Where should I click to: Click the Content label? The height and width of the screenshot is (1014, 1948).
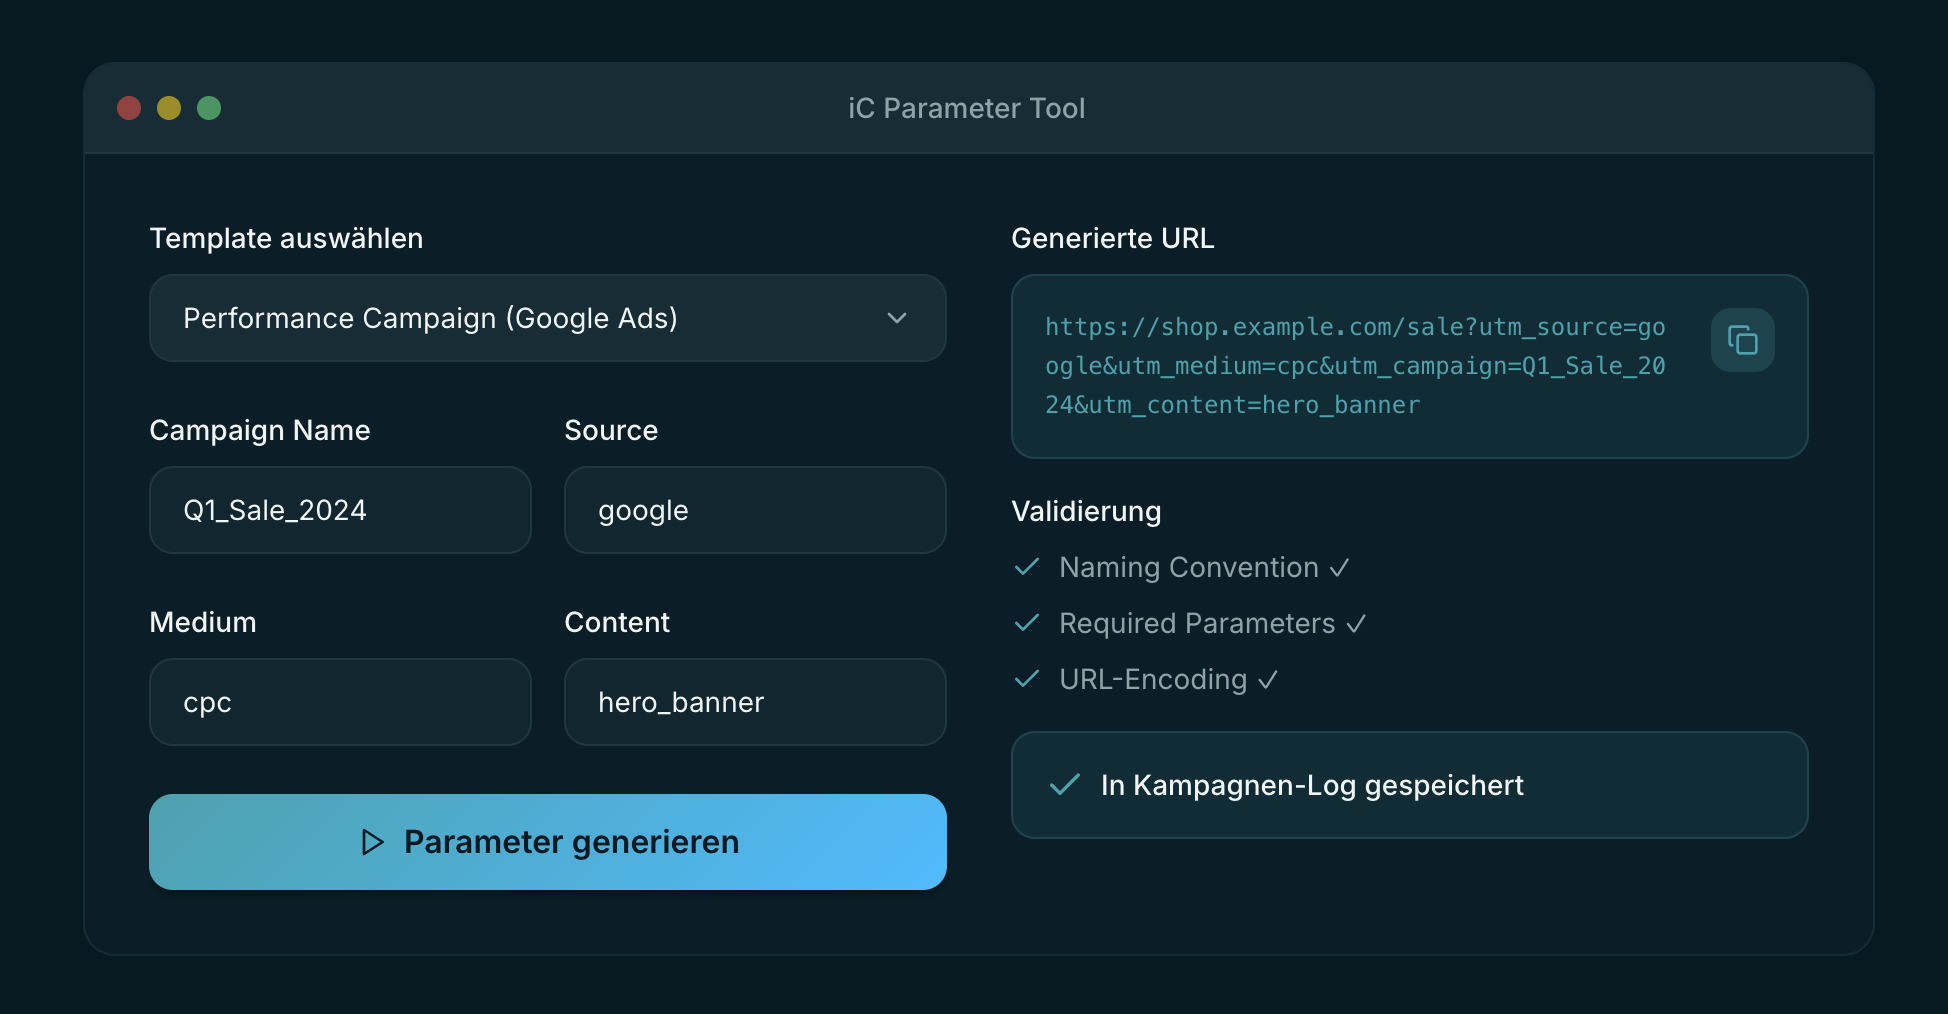coord(617,622)
